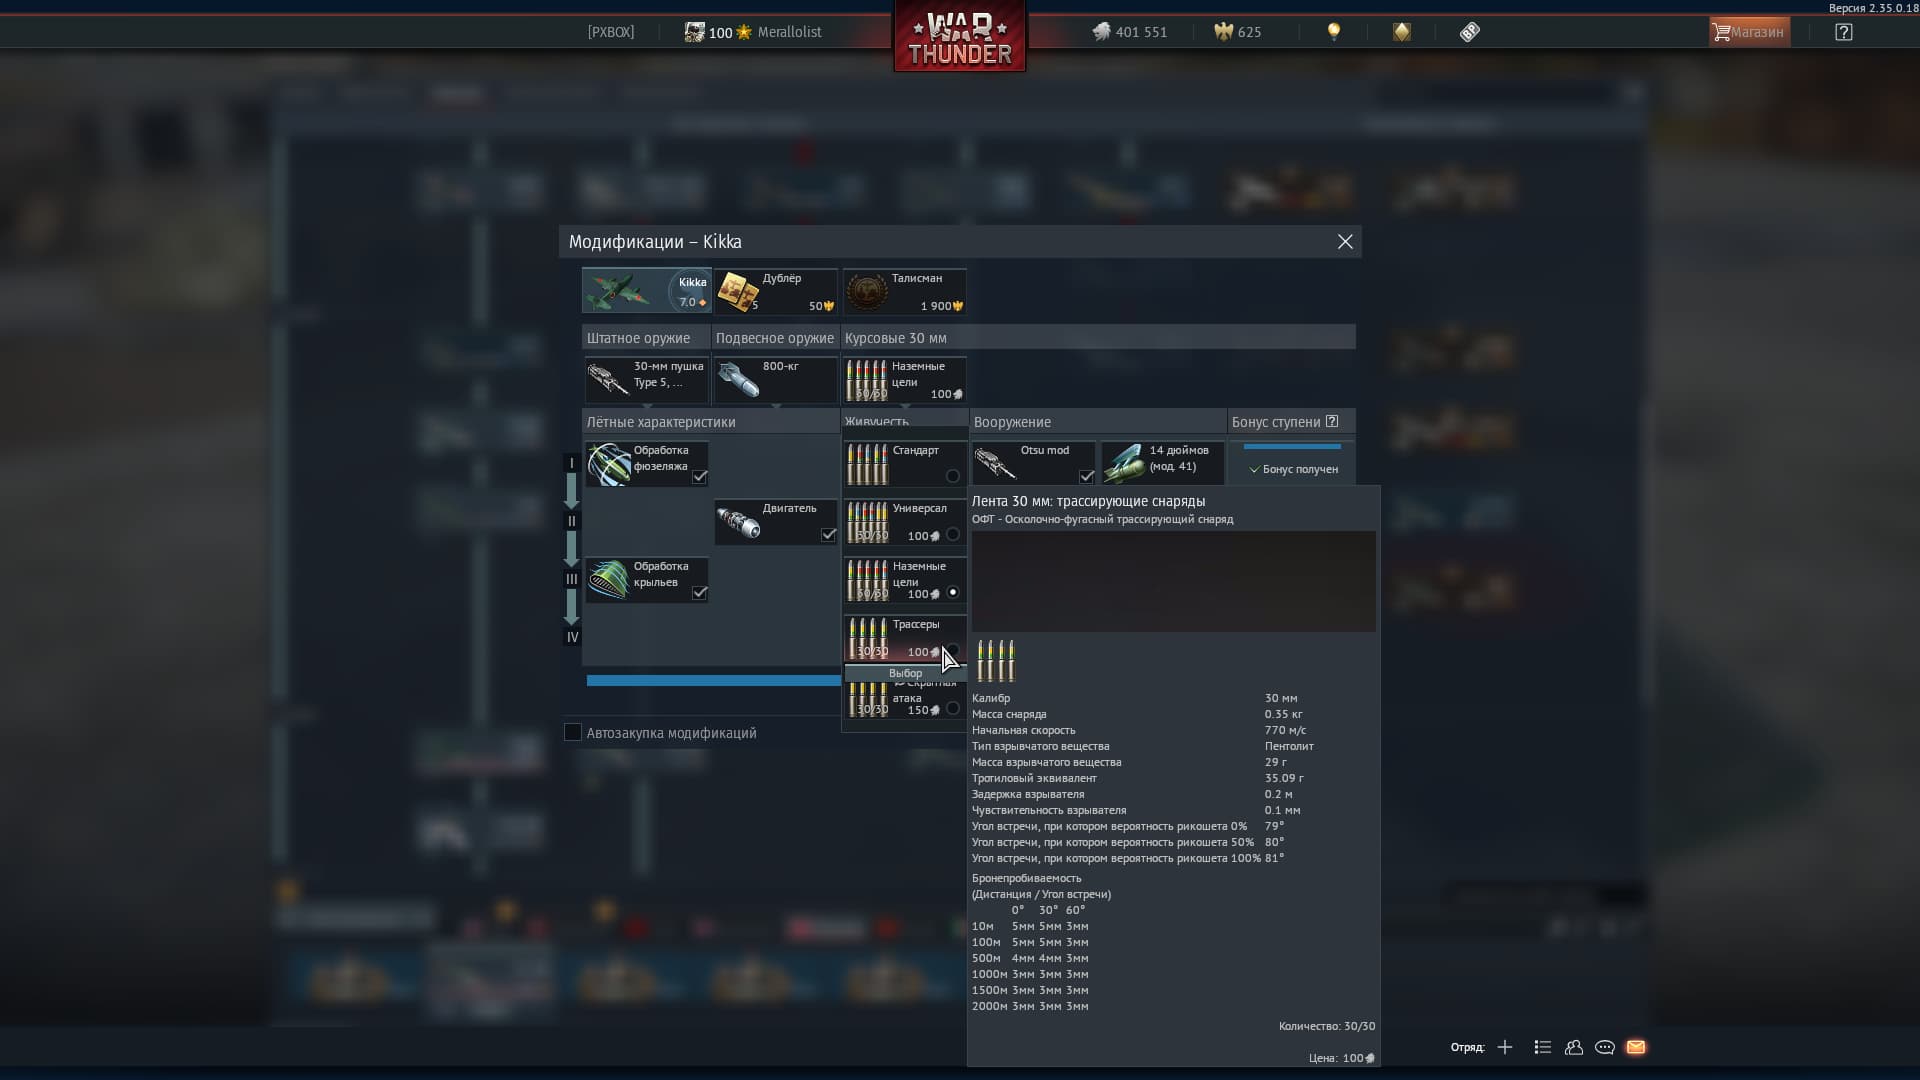Click the 401 551 Silver Lions balance
This screenshot has width=1920, height=1080.
(1141, 32)
